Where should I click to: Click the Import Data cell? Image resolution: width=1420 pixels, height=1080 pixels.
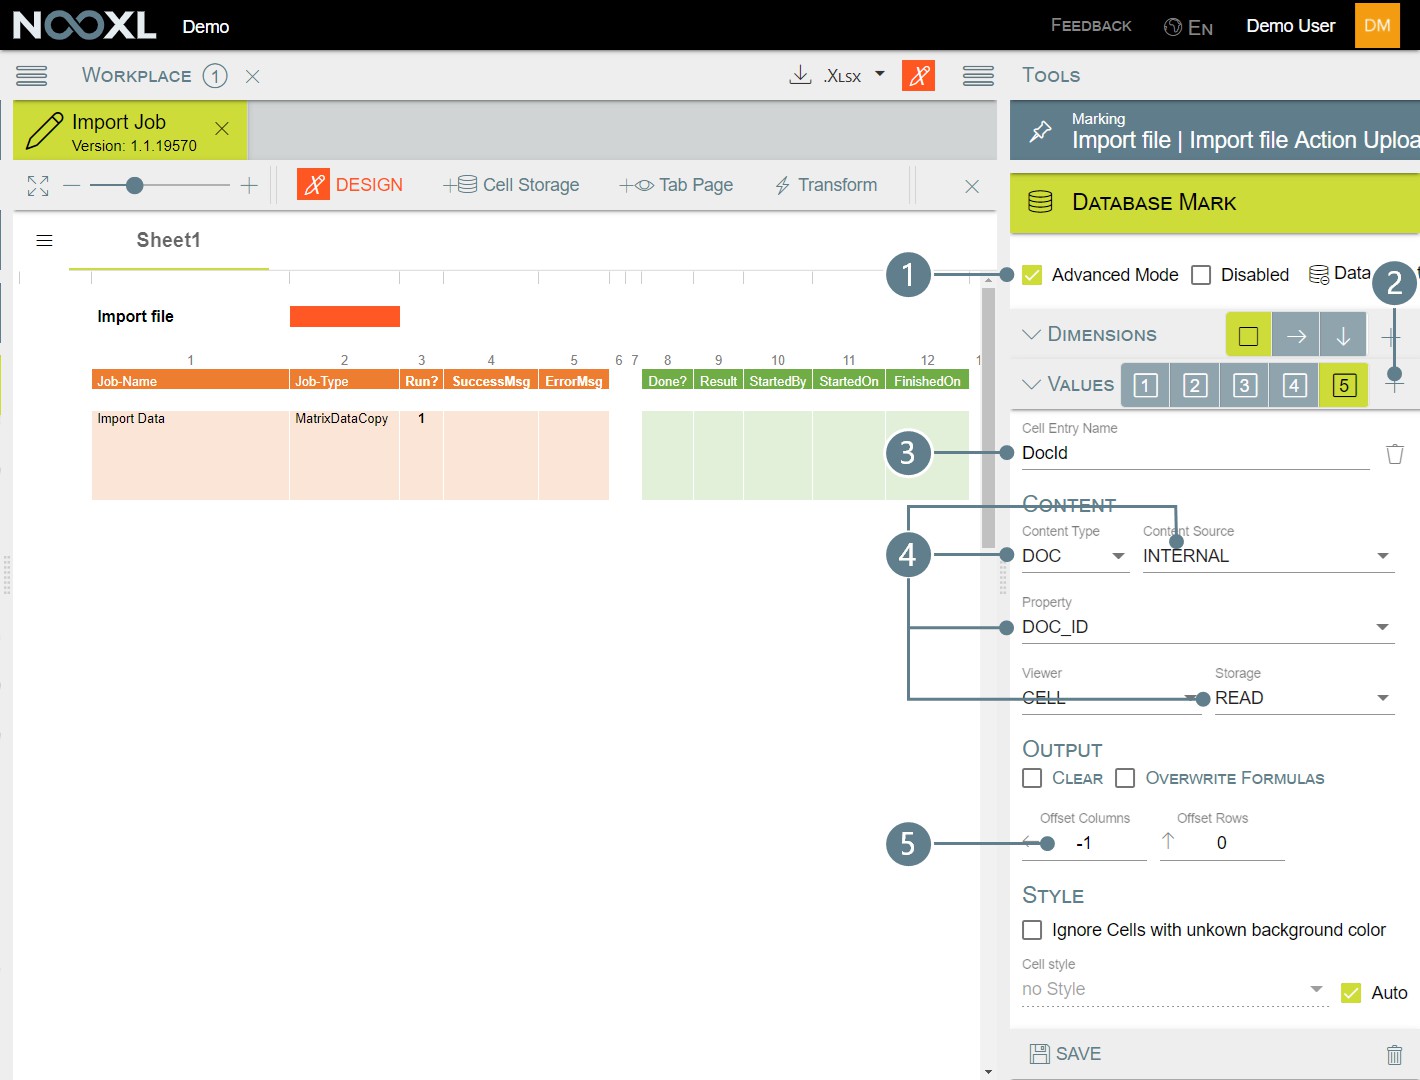[x=190, y=455]
